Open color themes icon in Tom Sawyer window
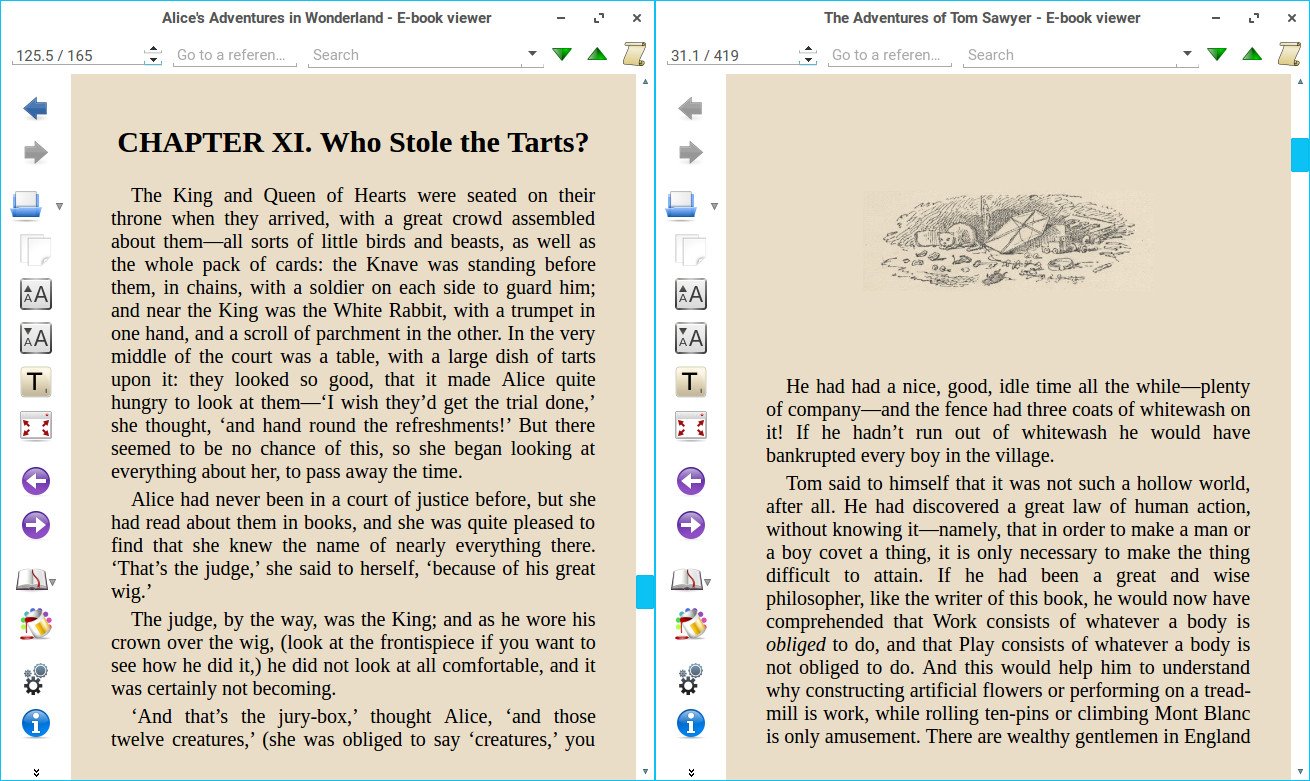This screenshot has height=781, width=1310. pos(691,624)
